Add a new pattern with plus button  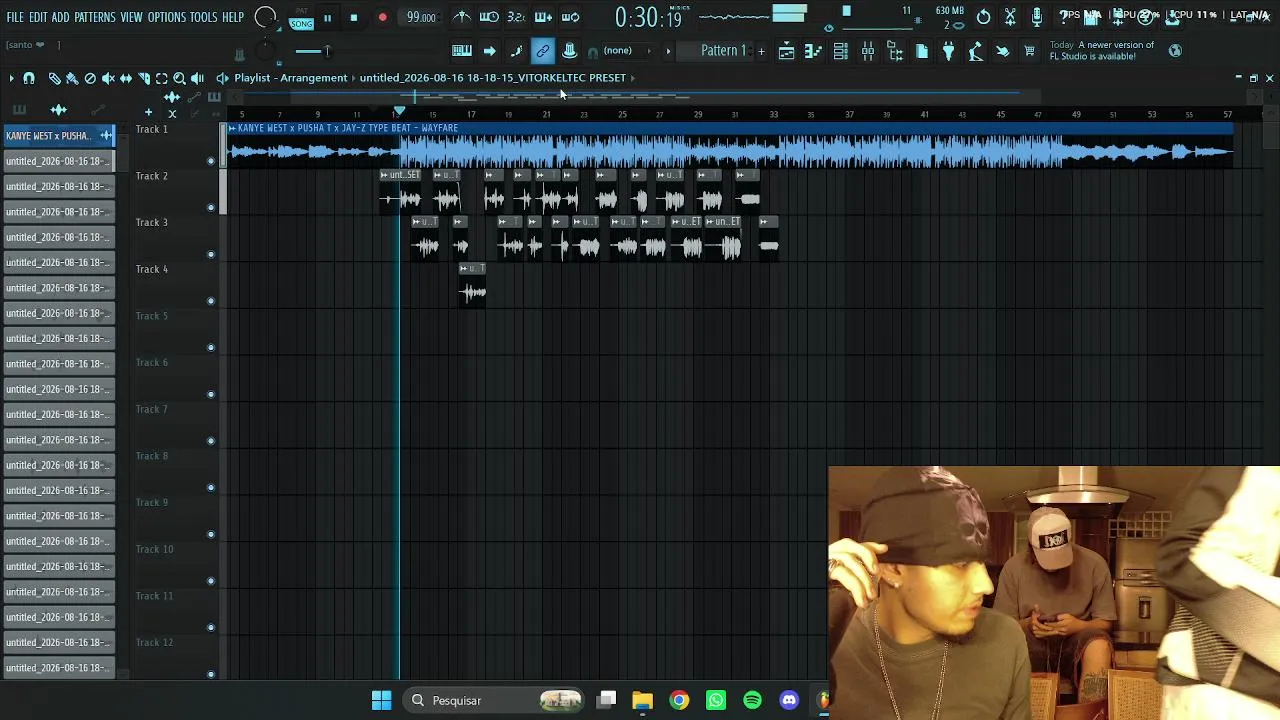pos(761,51)
